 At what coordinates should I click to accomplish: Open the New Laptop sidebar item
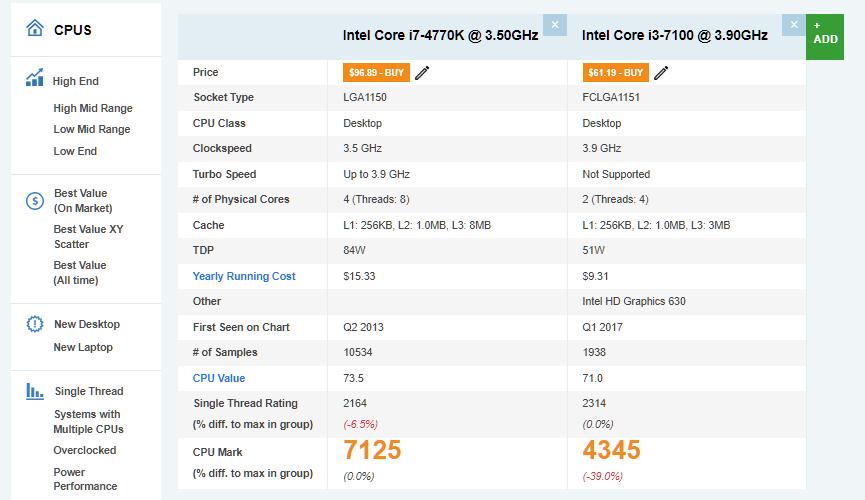click(x=83, y=347)
